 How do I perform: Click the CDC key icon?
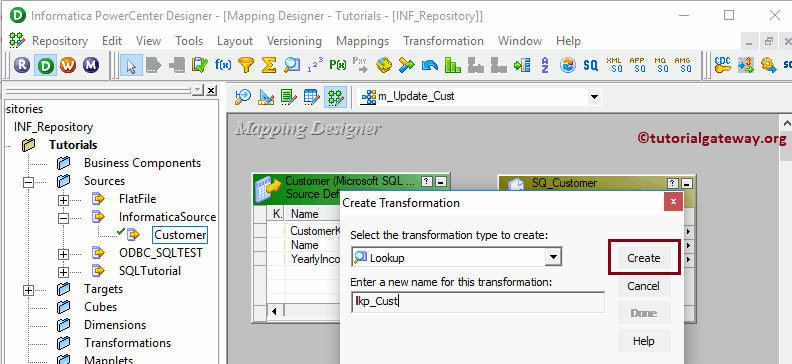(x=723, y=65)
